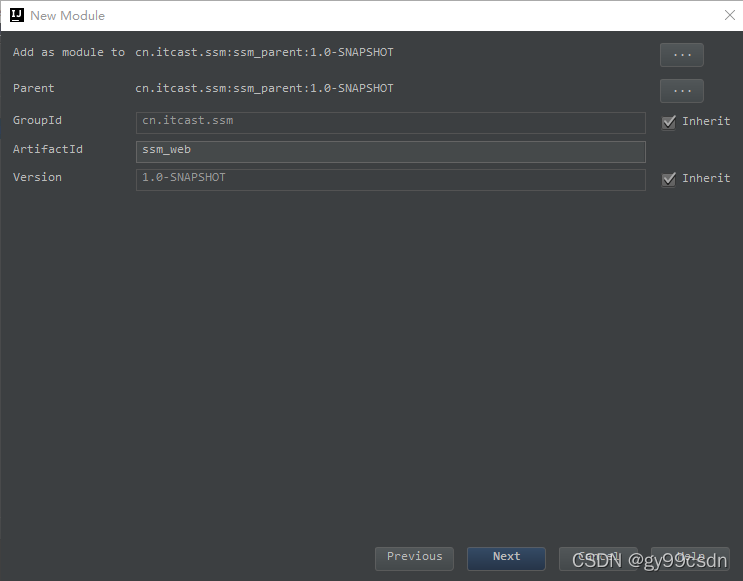The image size is (743, 581).
Task: Focus the ArtifactId field containing ssm_web
Action: [390, 152]
